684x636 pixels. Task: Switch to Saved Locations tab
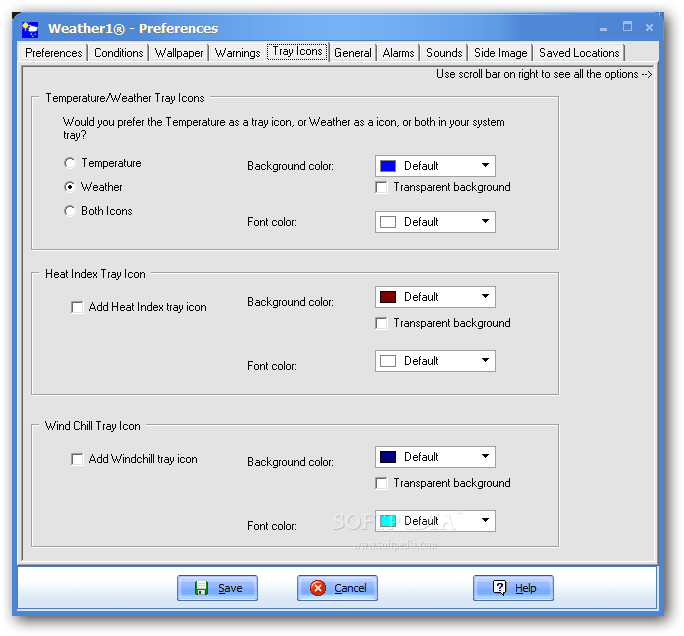pos(579,53)
